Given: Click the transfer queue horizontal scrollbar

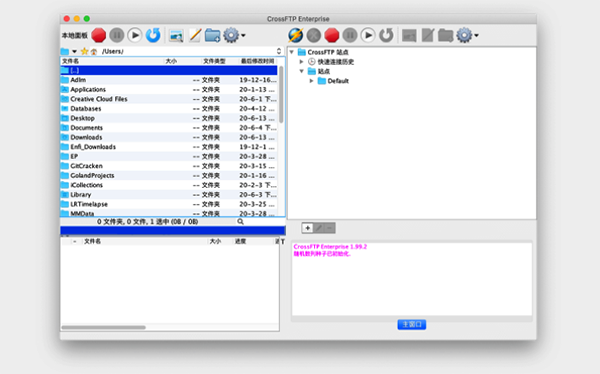Looking at the screenshot, I should (x=104, y=327).
